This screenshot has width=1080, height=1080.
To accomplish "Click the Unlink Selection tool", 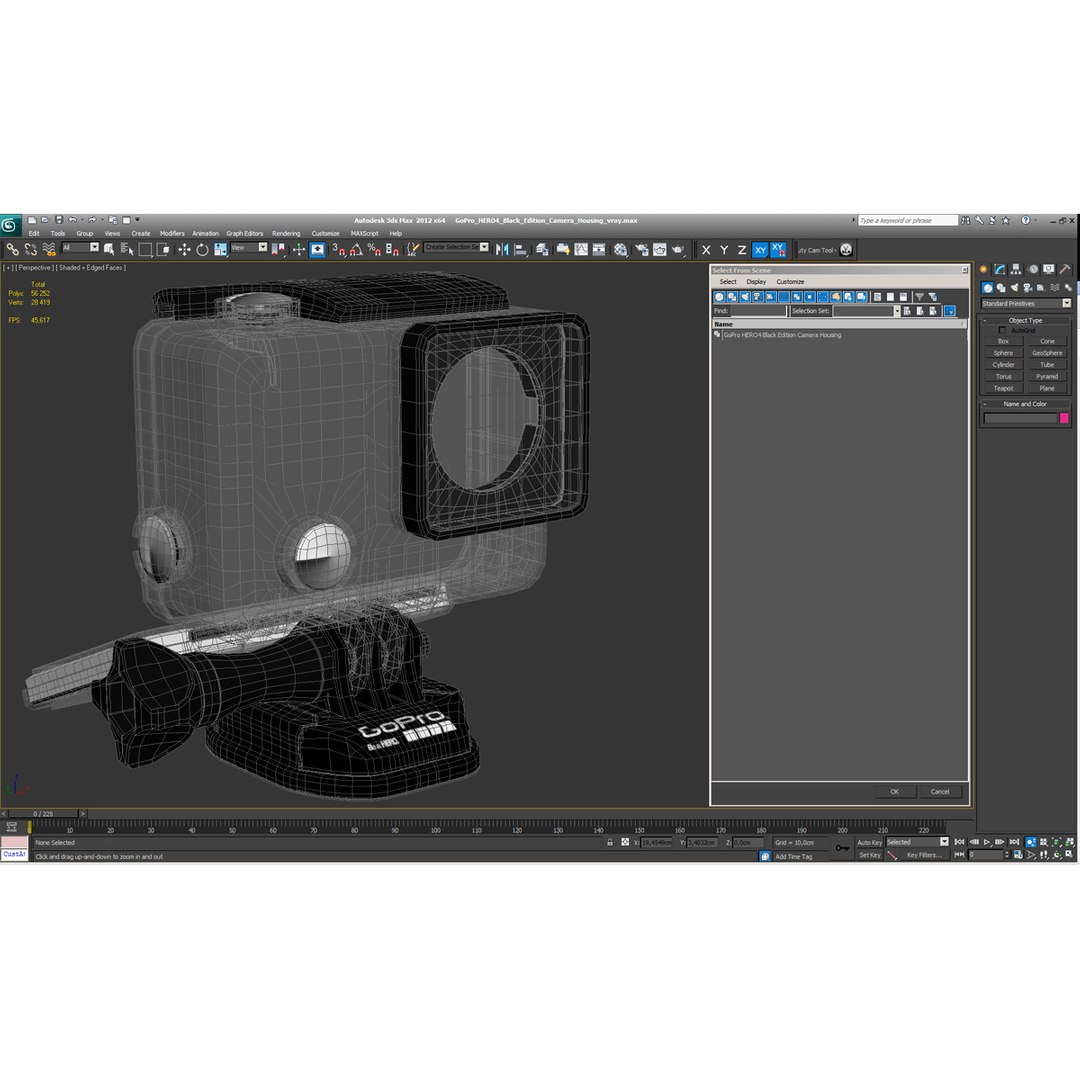I will (30, 249).
